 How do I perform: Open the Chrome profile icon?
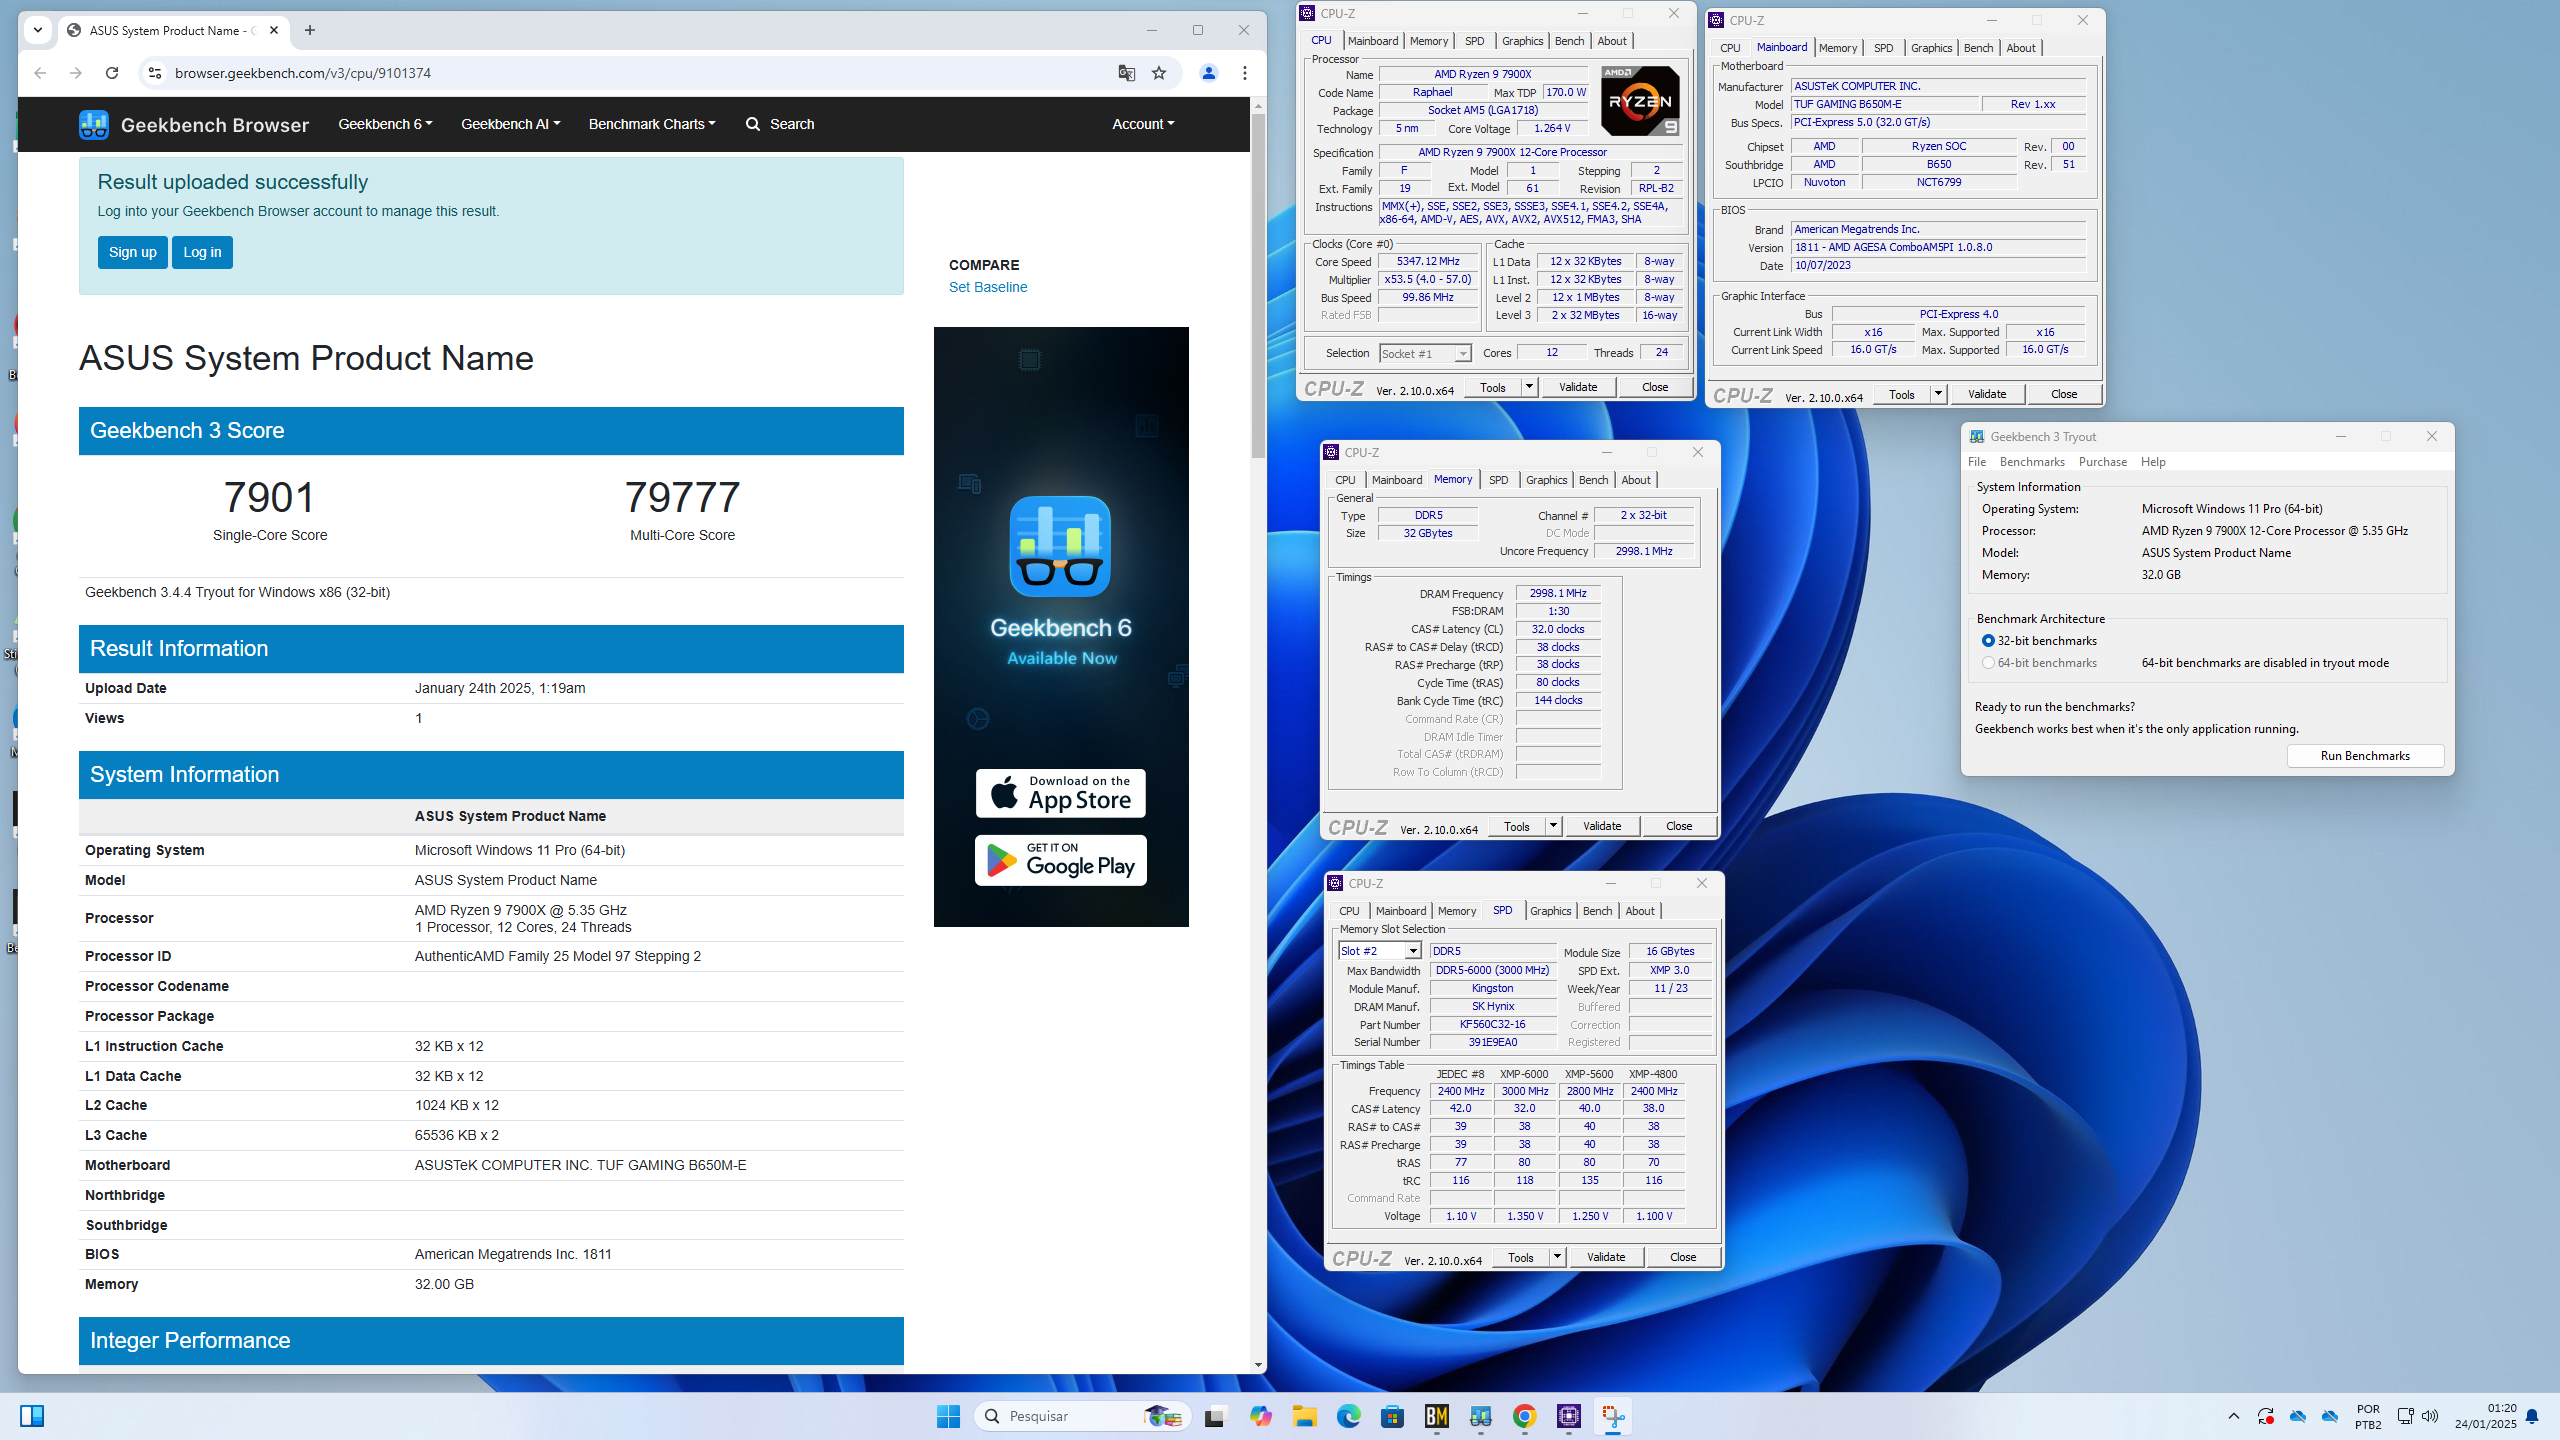[x=1209, y=73]
